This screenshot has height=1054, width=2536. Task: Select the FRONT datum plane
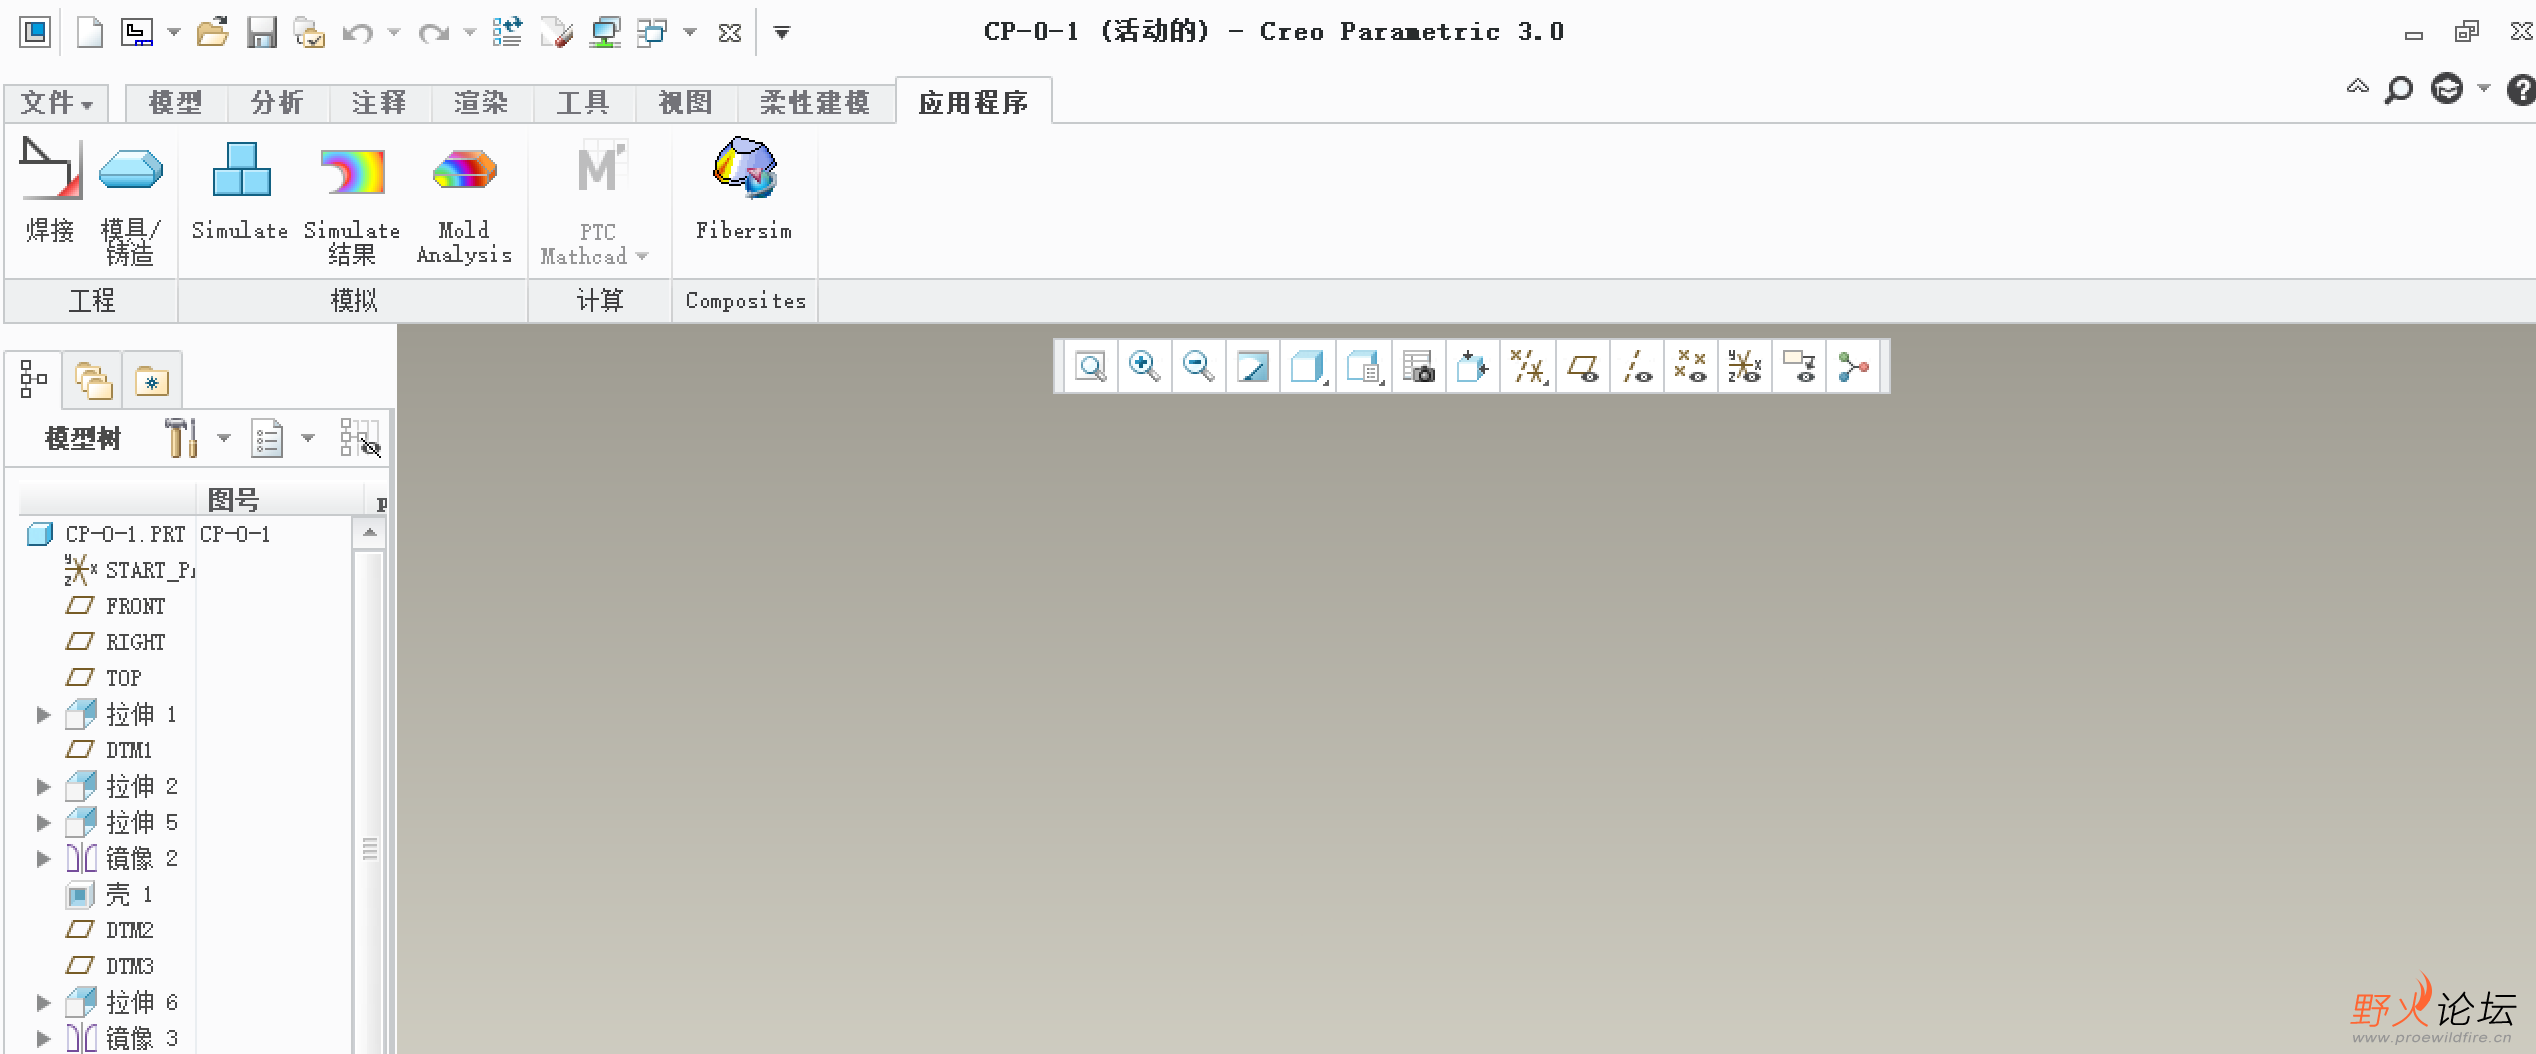116,607
